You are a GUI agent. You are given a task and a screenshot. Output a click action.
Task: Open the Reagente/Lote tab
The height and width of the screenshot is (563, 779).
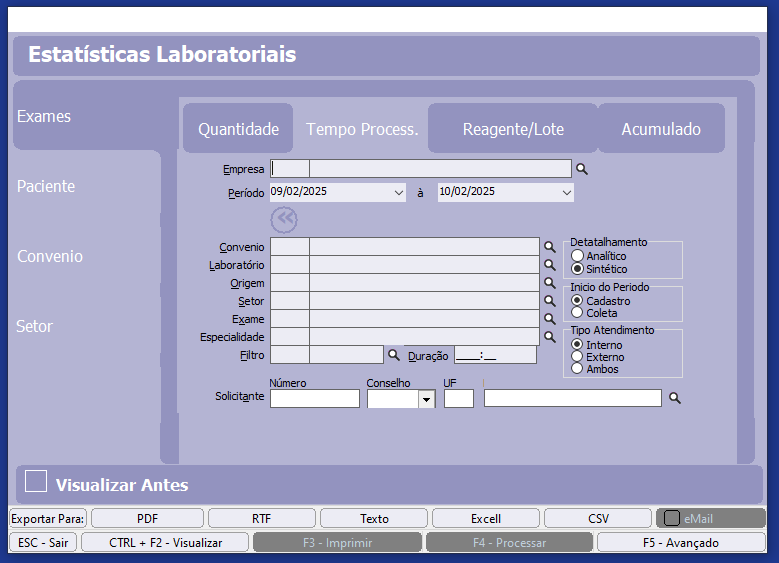(513, 129)
